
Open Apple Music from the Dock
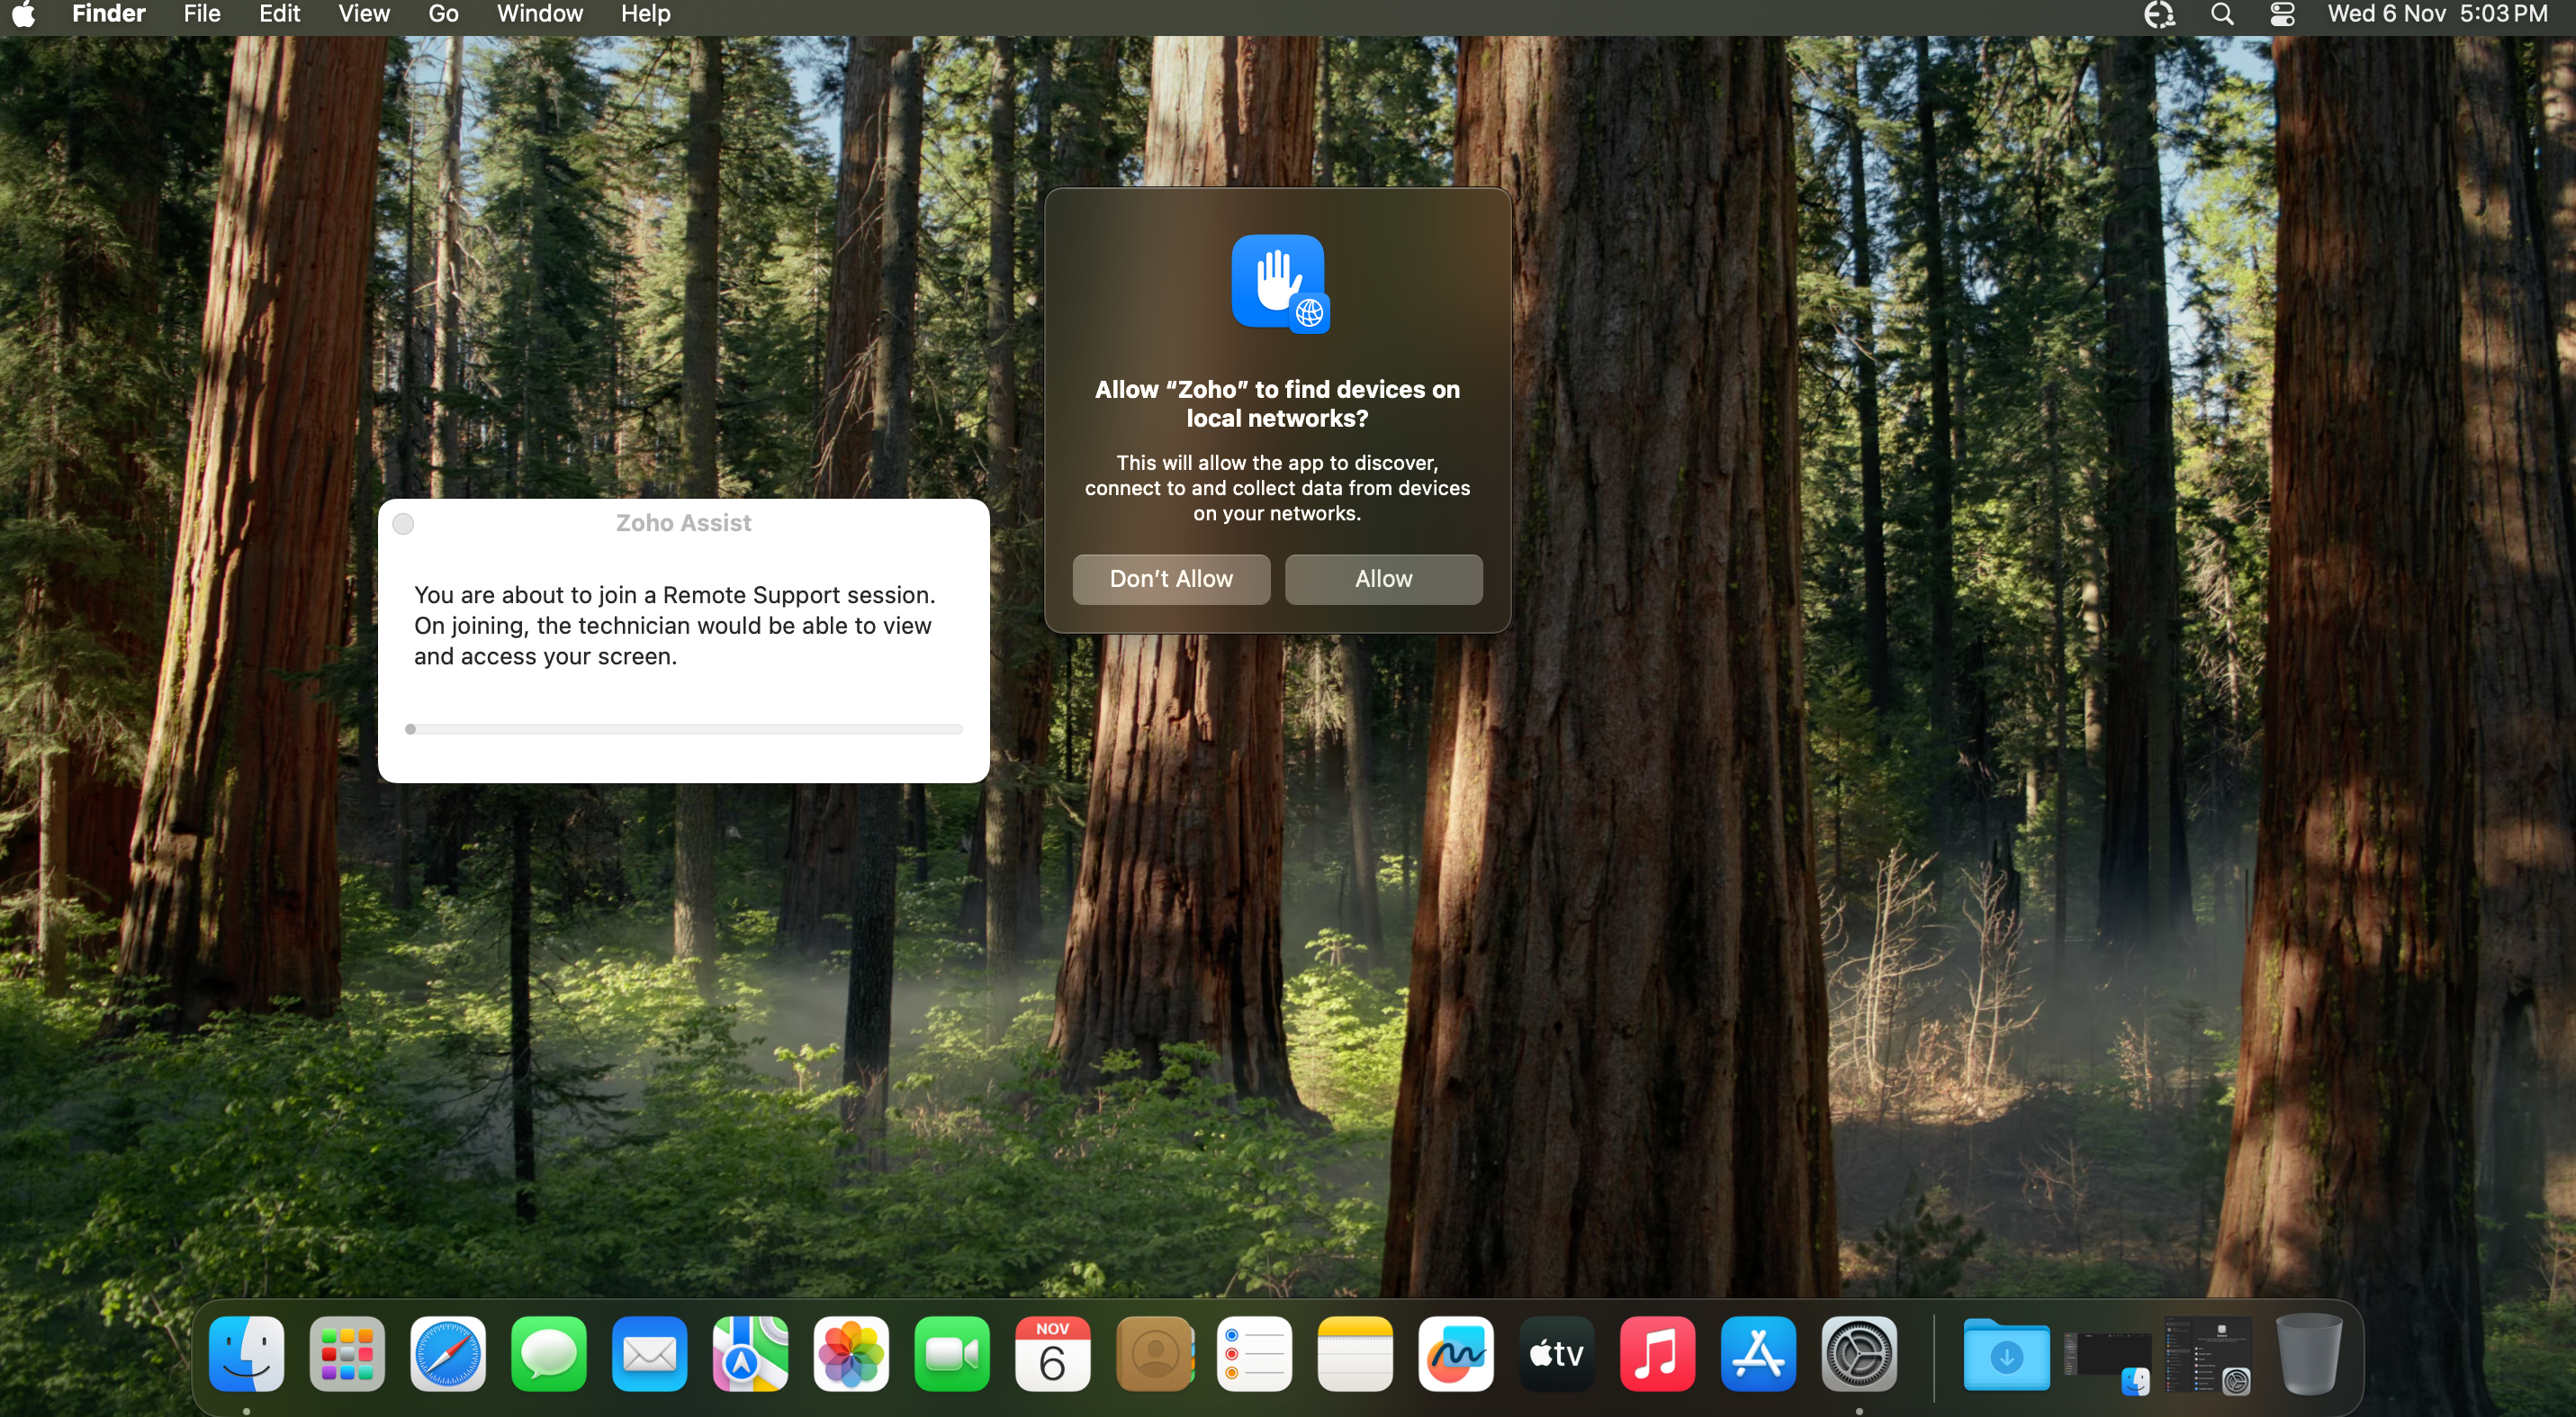tap(1657, 1355)
